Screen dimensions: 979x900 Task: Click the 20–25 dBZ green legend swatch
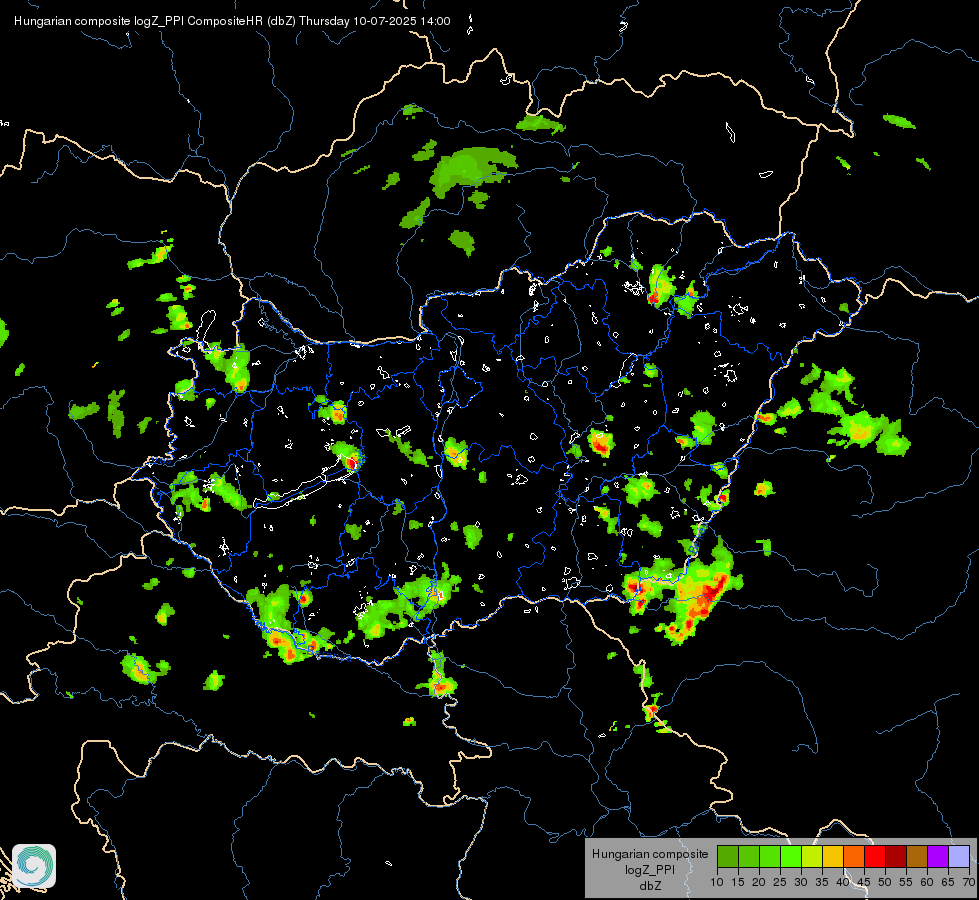(x=770, y=856)
